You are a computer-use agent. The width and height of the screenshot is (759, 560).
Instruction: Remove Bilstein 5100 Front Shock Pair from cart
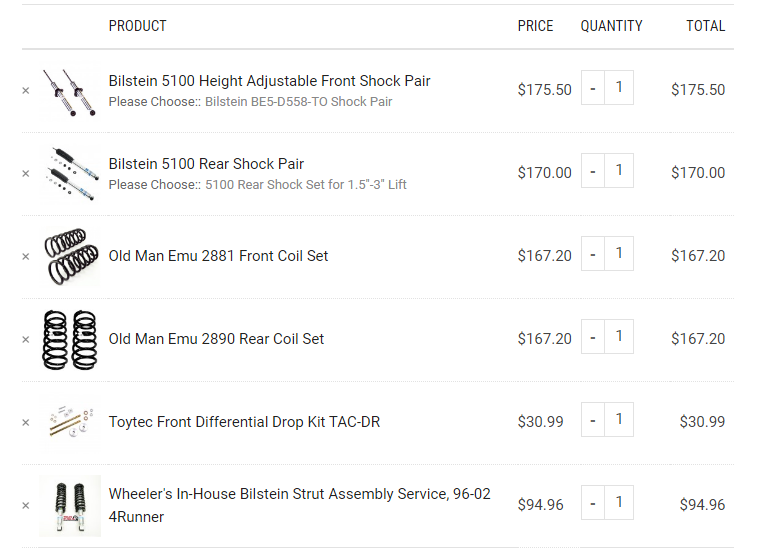click(26, 91)
